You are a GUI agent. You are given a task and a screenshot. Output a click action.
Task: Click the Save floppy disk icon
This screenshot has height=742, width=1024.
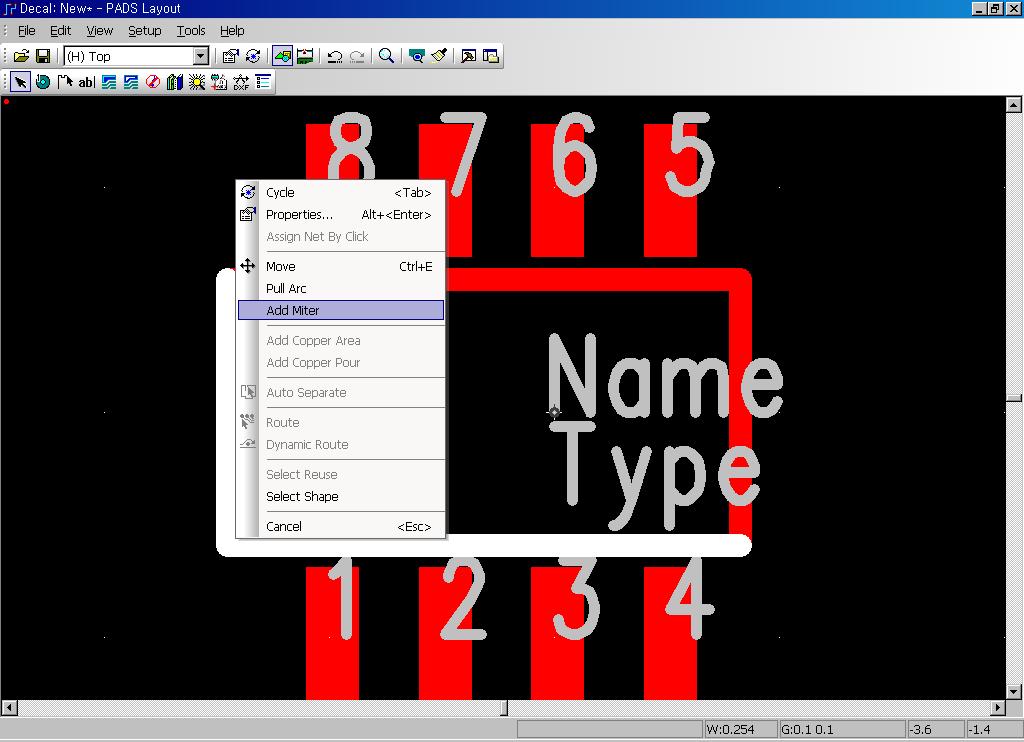coord(43,56)
